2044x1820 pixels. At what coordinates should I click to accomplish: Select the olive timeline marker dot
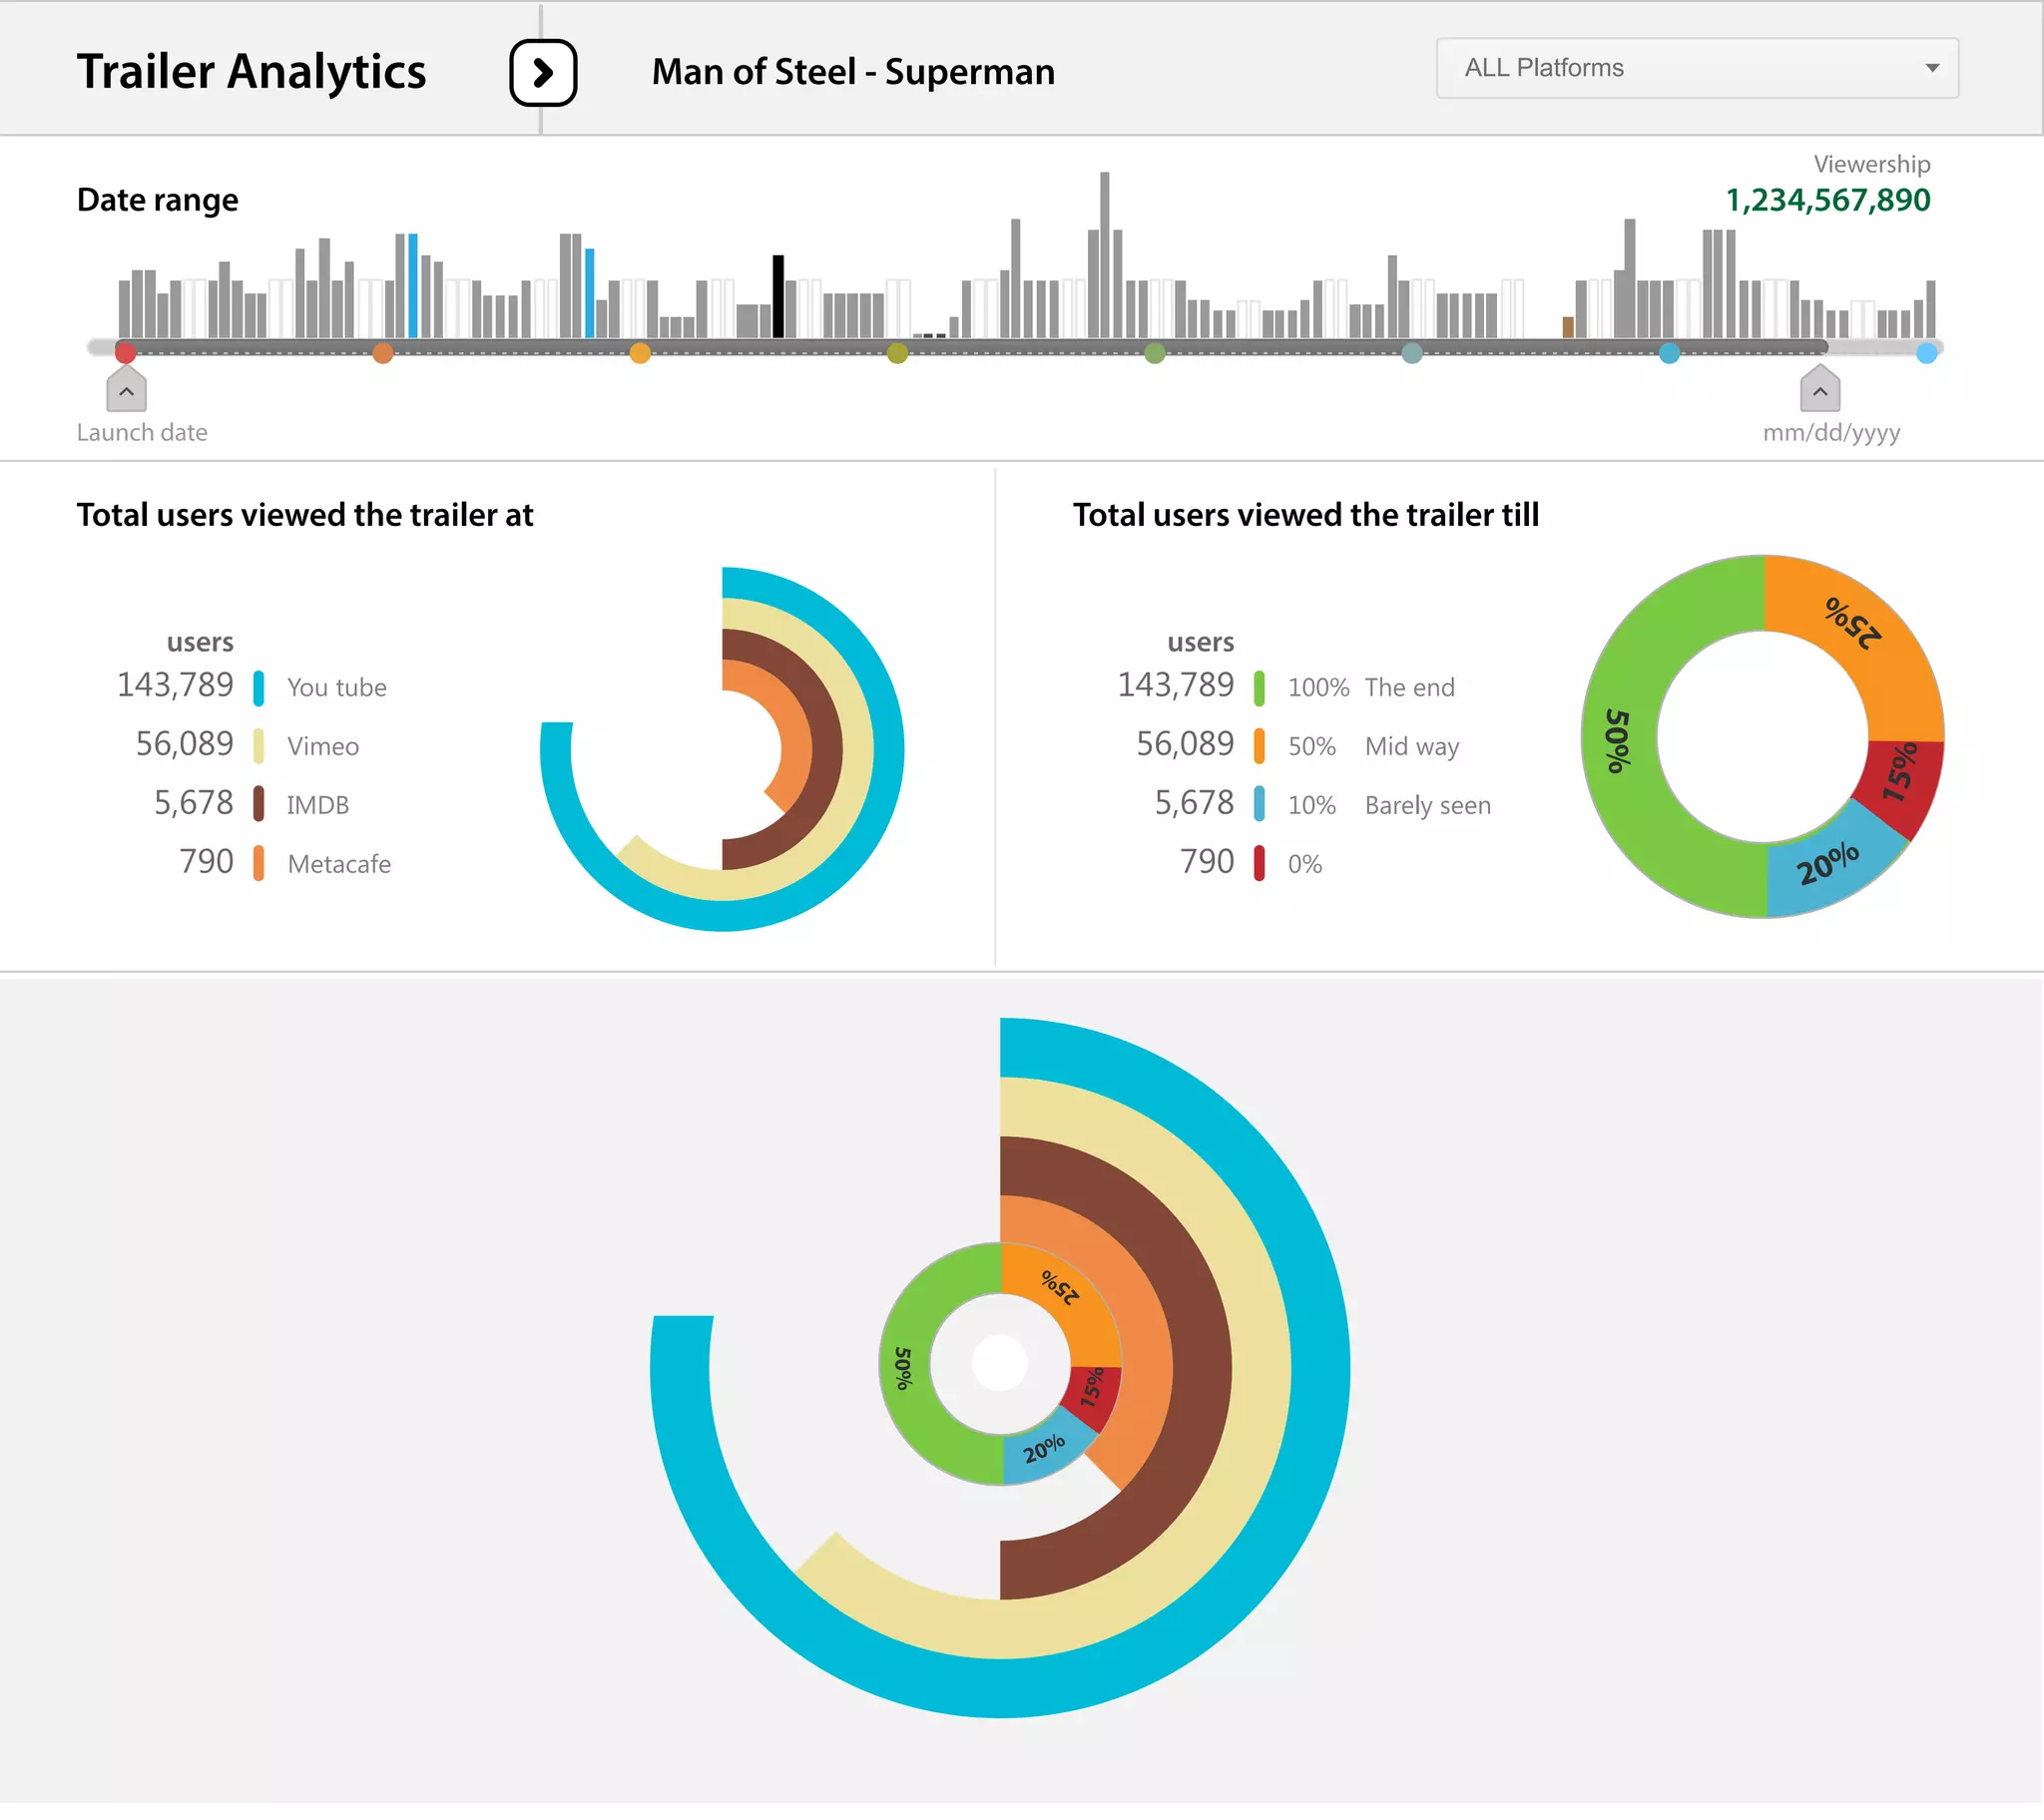tap(897, 352)
